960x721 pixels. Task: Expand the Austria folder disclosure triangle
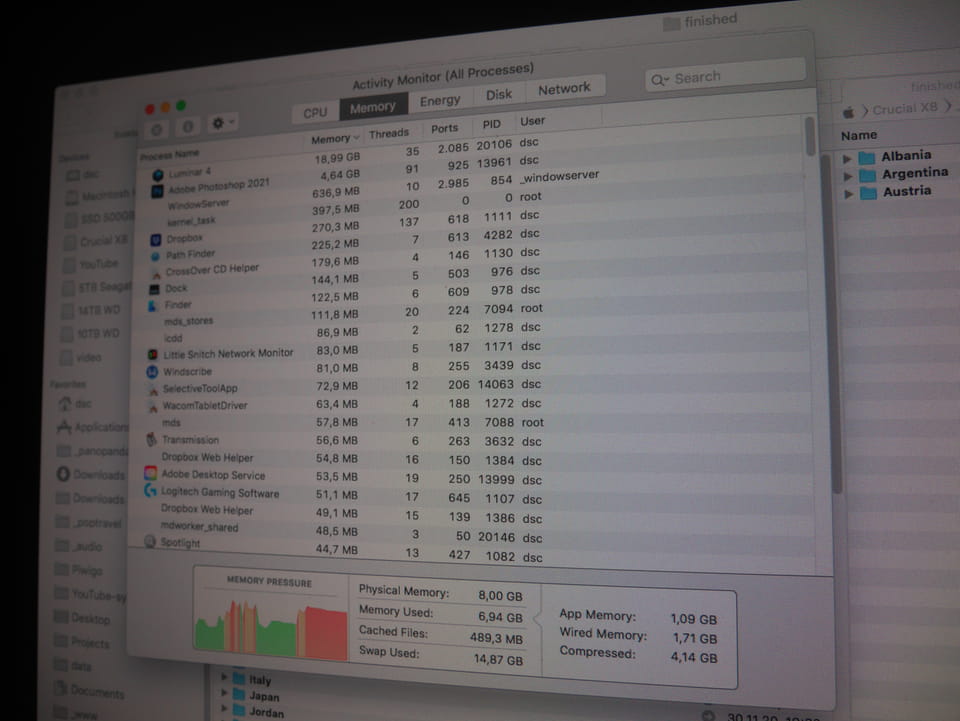(849, 193)
